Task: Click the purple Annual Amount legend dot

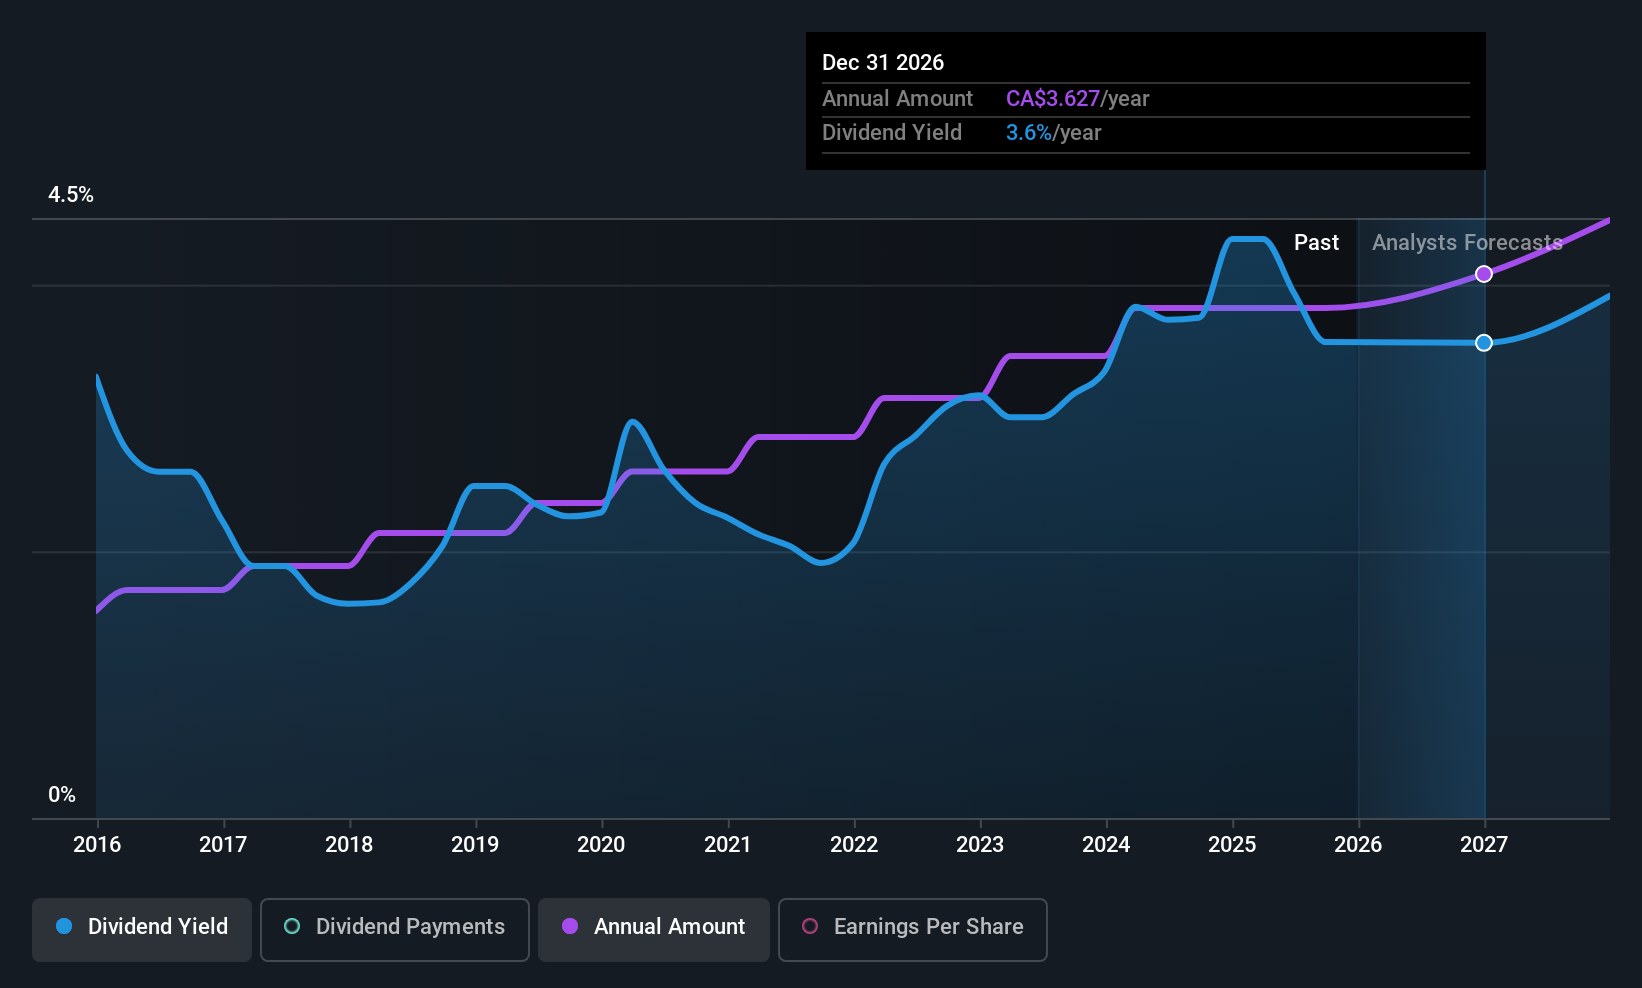Action: pos(570,927)
